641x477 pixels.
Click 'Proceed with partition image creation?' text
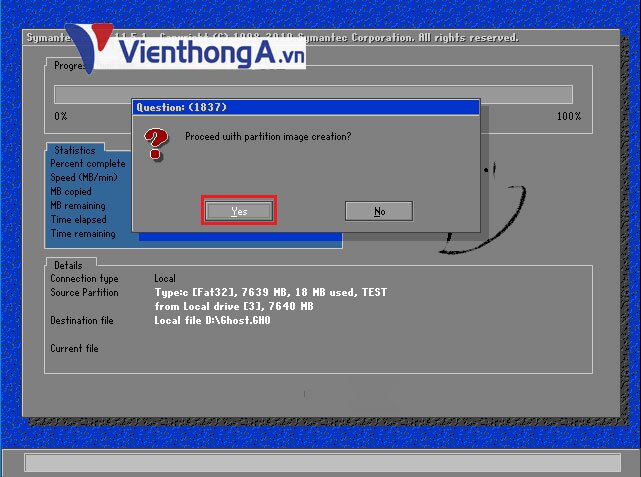[x=268, y=137]
